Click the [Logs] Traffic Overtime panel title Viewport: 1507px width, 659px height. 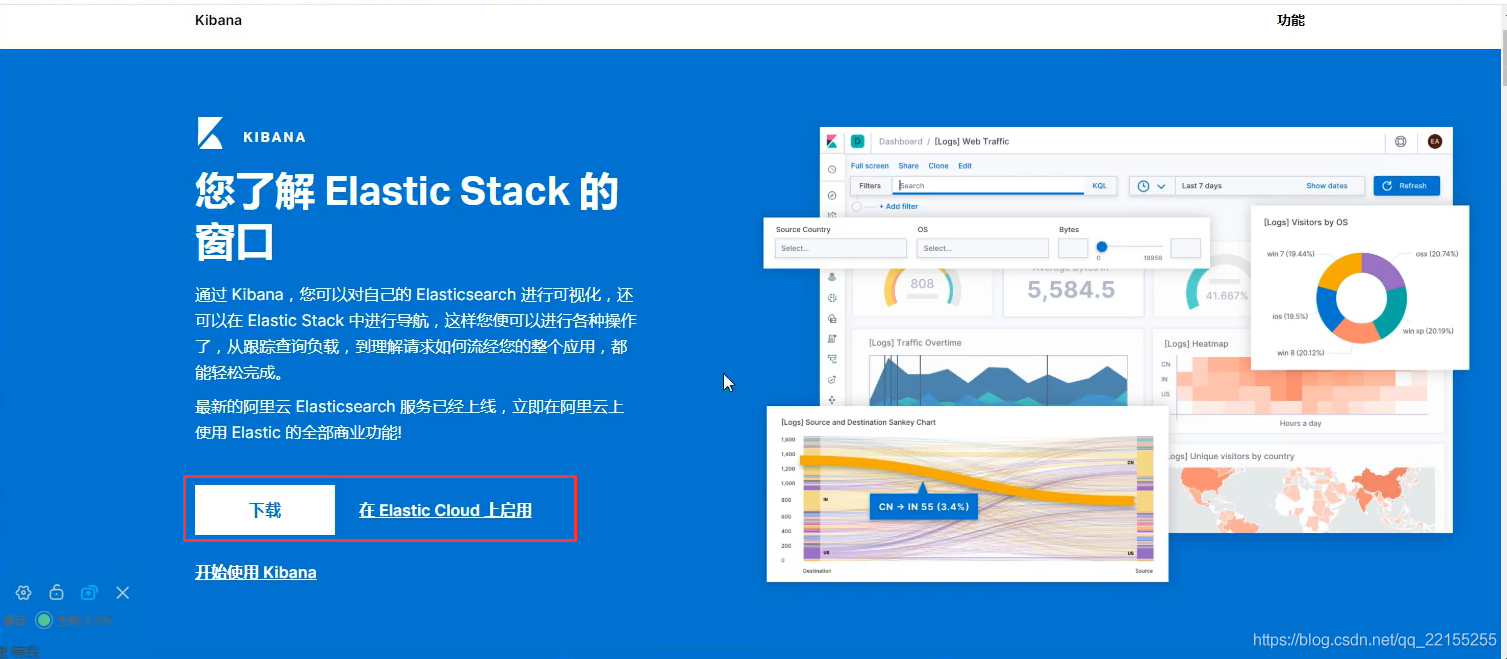click(x=915, y=343)
